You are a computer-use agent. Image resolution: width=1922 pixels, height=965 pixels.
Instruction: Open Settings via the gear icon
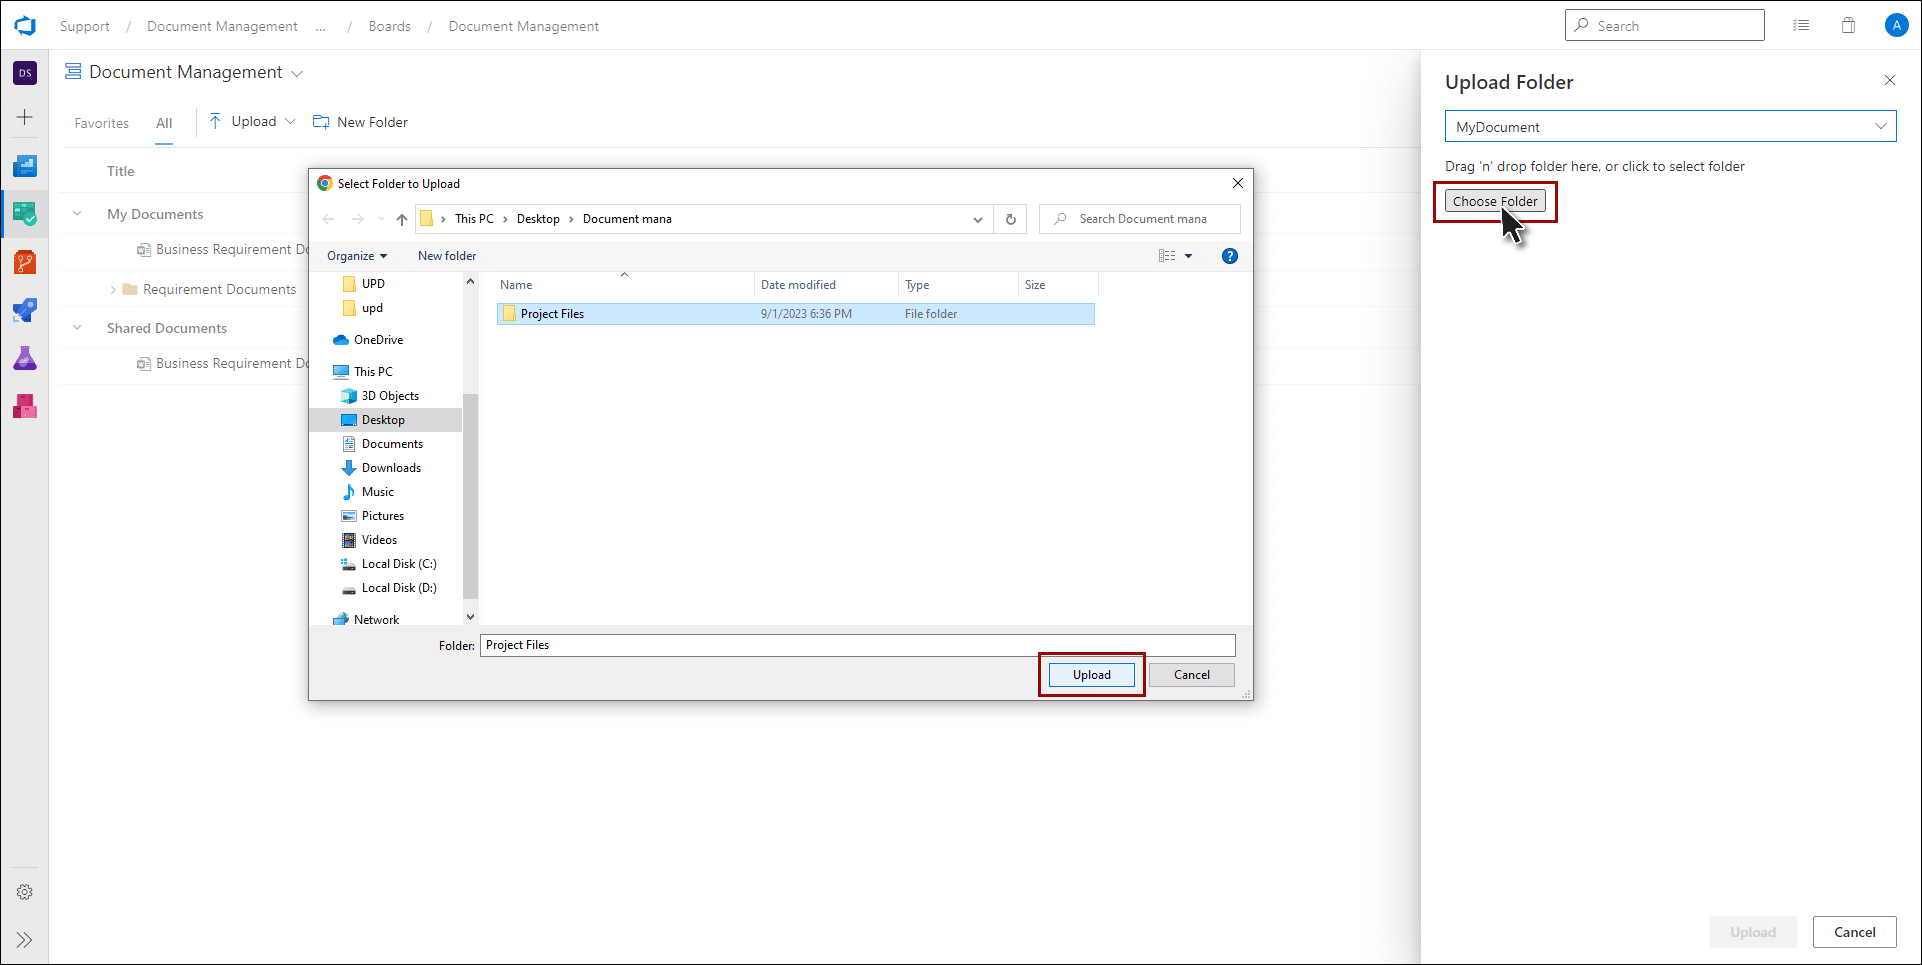click(25, 892)
